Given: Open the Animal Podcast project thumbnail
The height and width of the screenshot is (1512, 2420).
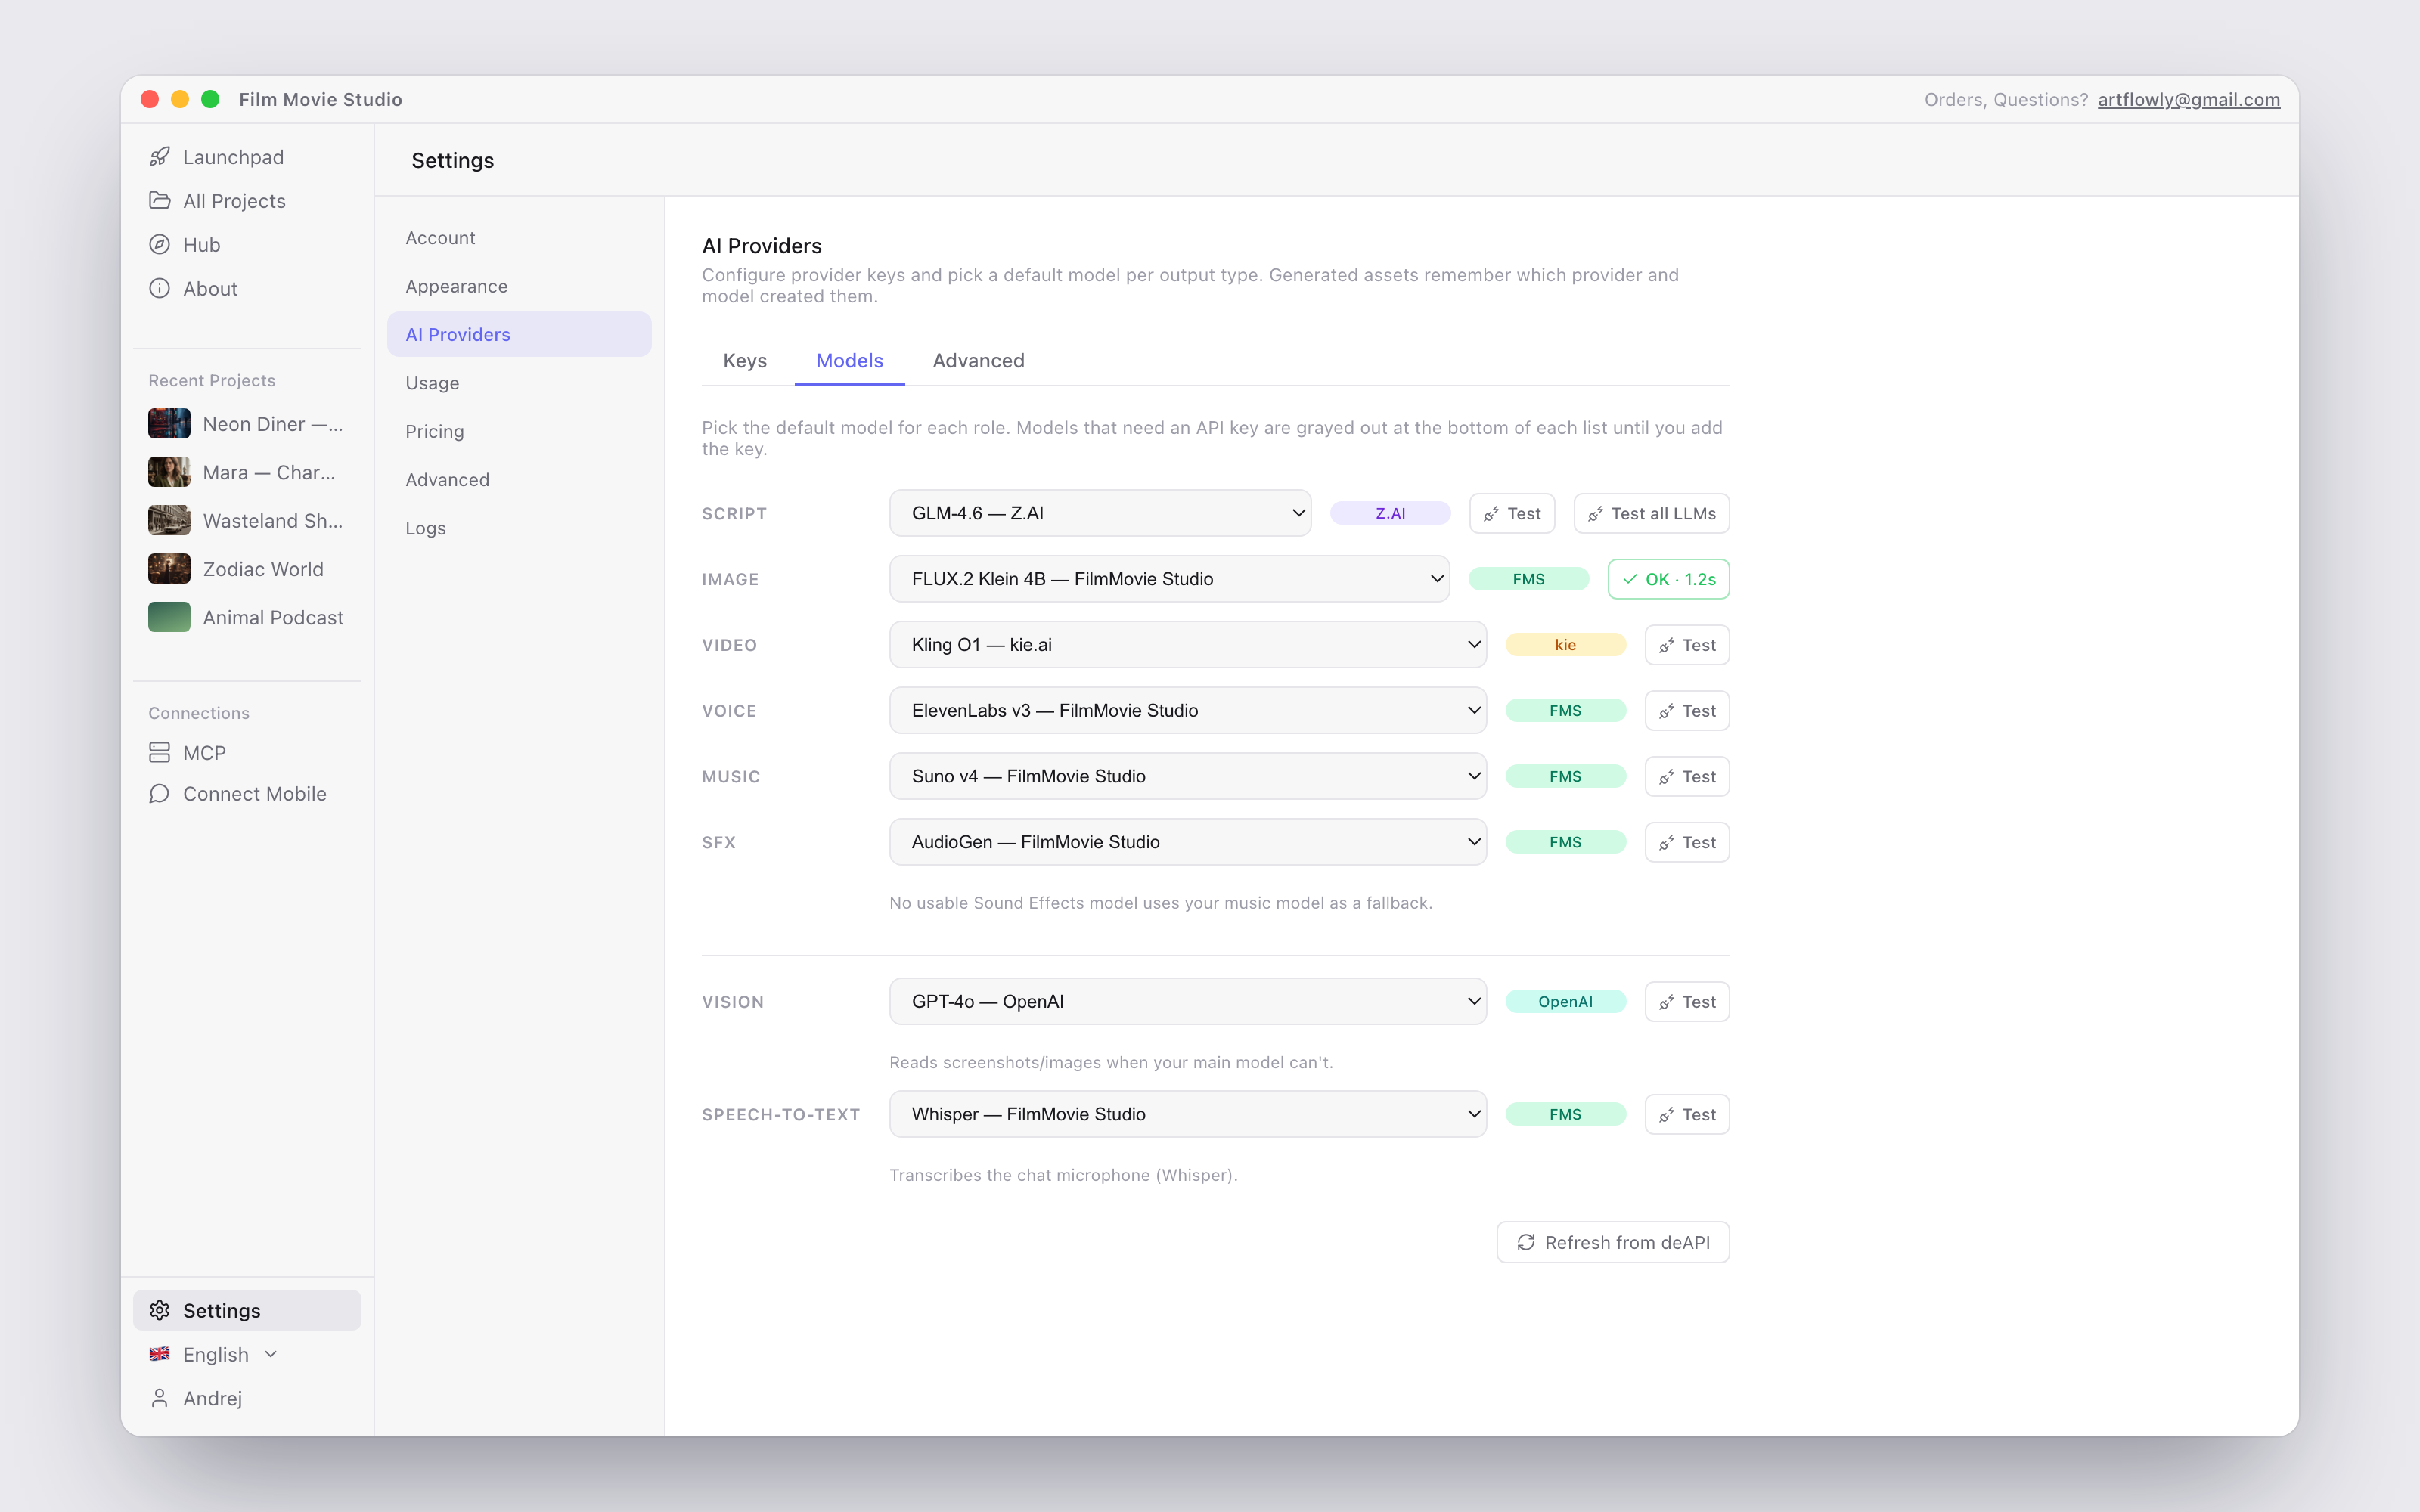Looking at the screenshot, I should pyautogui.click(x=169, y=617).
